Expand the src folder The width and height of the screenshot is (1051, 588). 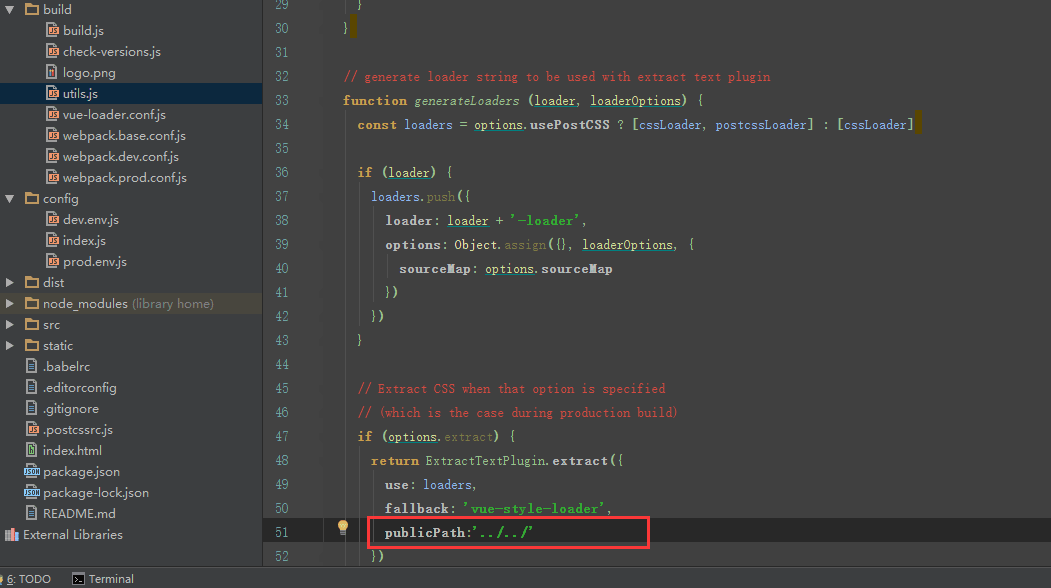click(x=10, y=324)
